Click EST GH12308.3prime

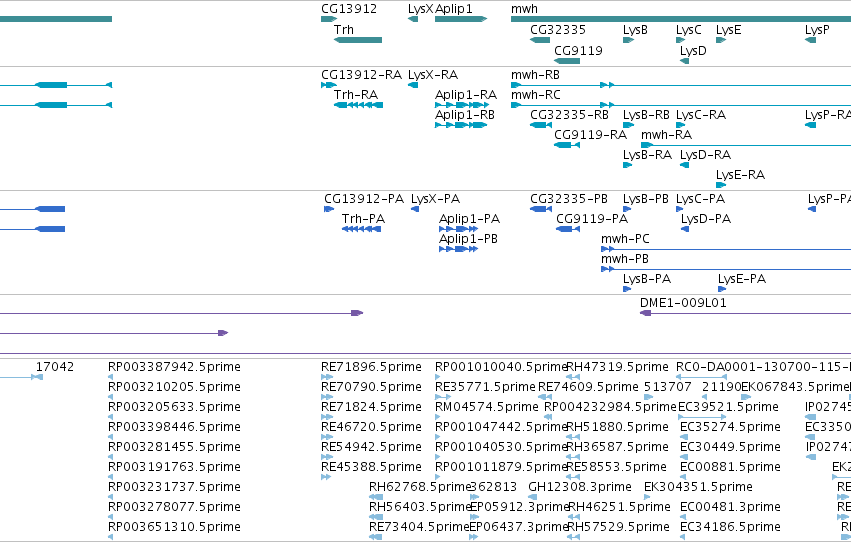[x=580, y=487]
